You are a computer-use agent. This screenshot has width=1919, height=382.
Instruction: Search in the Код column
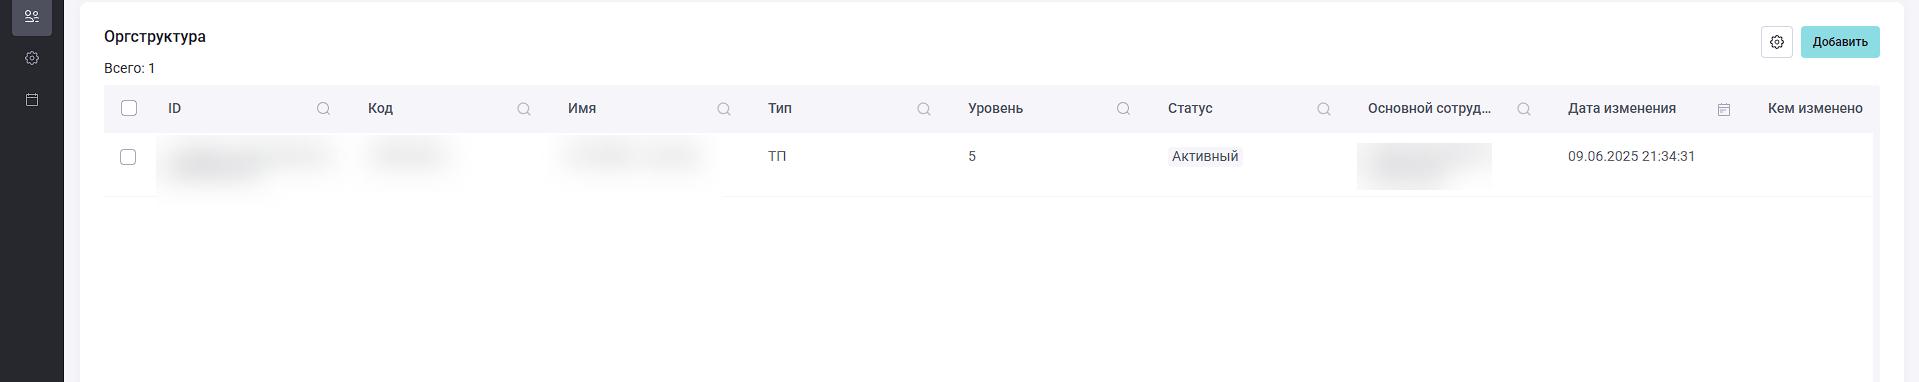pyautogui.click(x=523, y=109)
